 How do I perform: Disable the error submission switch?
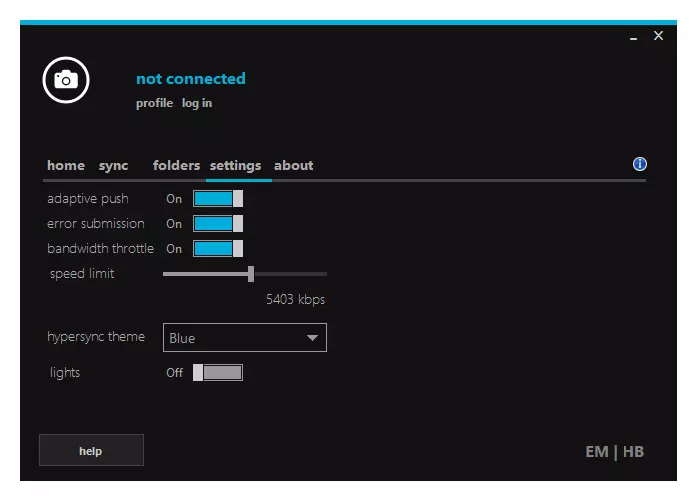218,224
